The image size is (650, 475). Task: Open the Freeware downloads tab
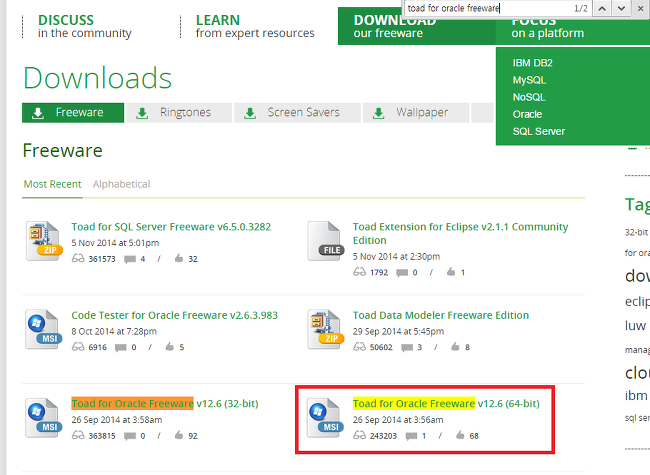coord(73,113)
